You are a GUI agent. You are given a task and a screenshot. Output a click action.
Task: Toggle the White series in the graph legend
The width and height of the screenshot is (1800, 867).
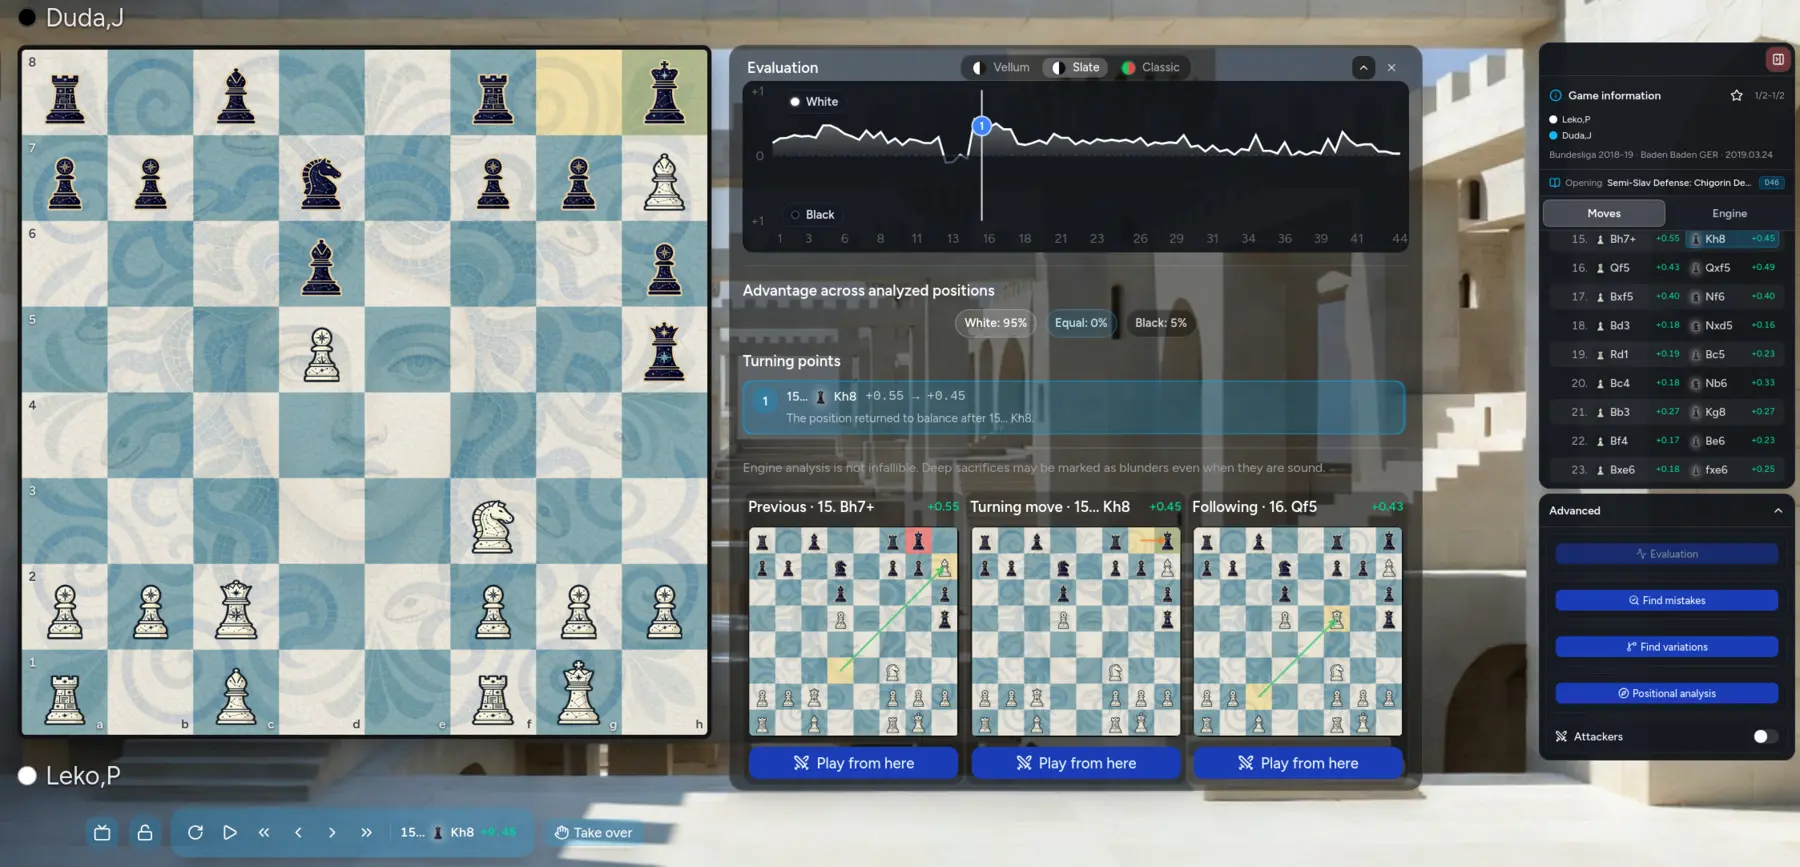click(814, 101)
